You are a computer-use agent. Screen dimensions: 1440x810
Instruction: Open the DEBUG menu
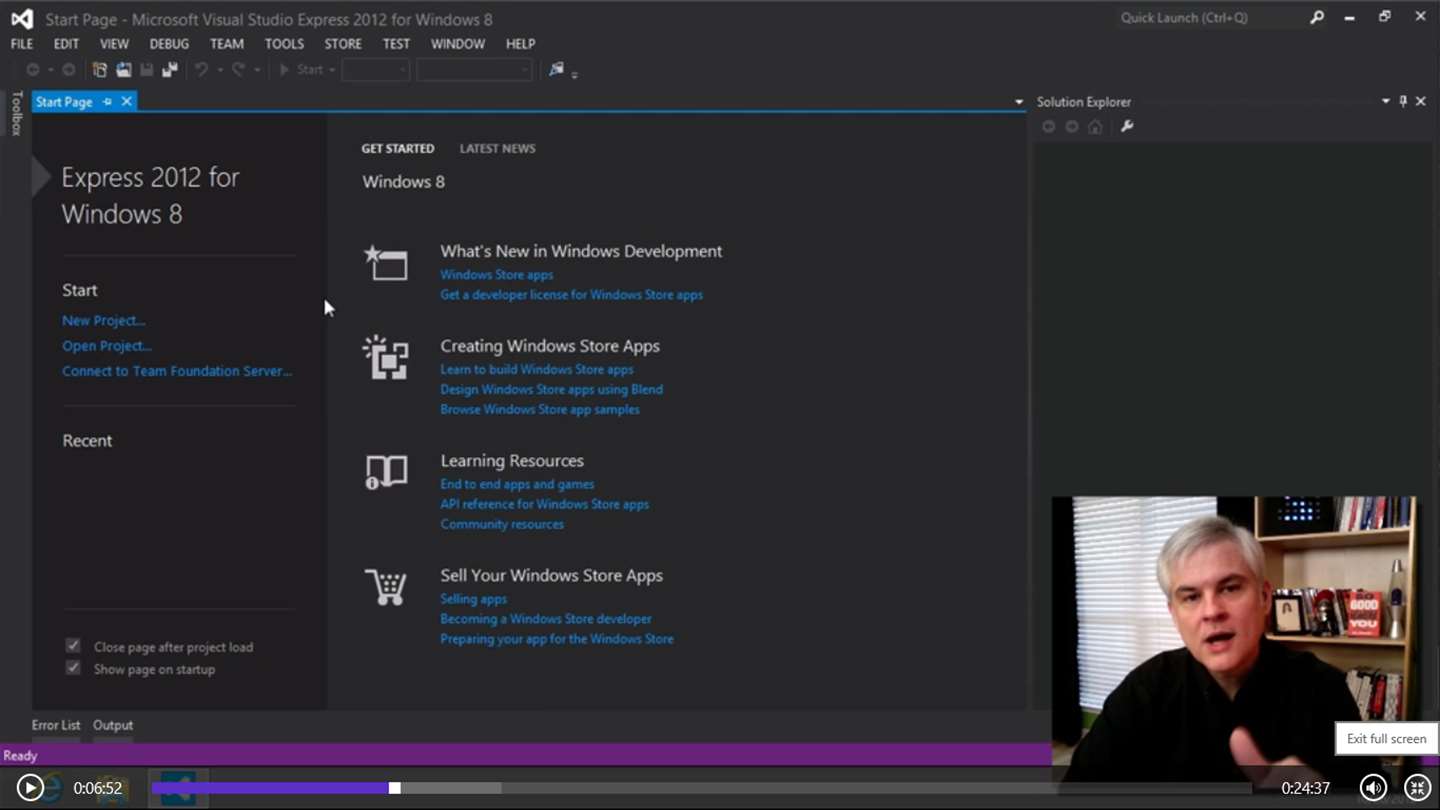click(x=169, y=44)
